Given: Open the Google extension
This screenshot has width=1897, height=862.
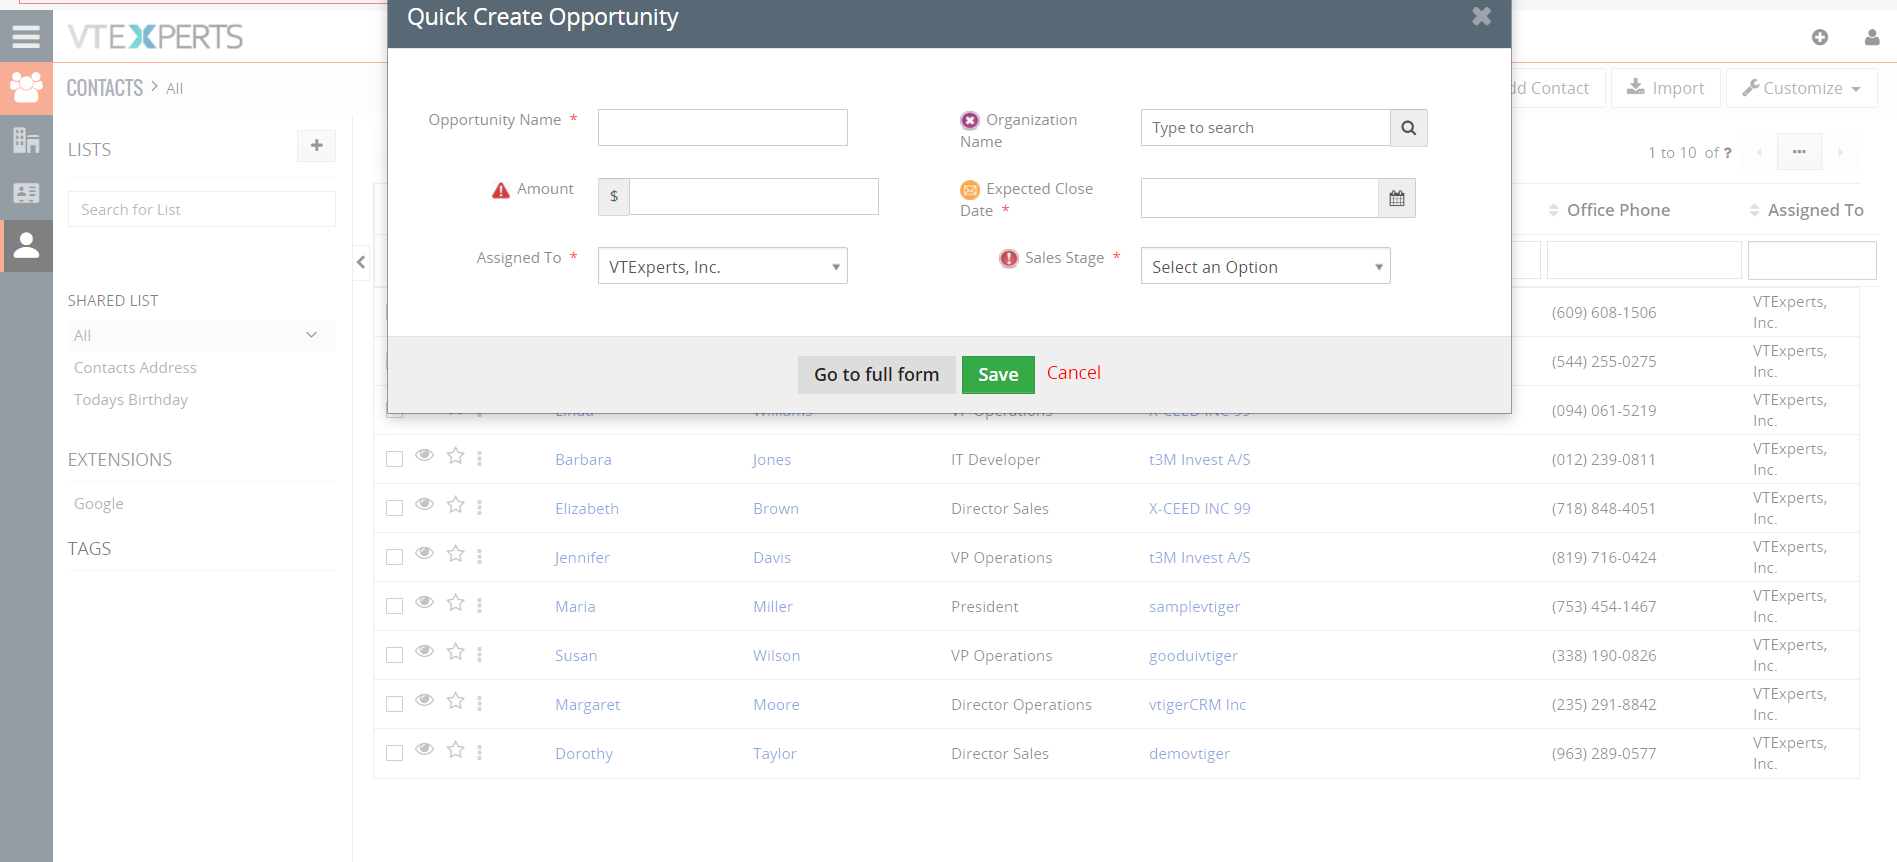Looking at the screenshot, I should tap(99, 504).
